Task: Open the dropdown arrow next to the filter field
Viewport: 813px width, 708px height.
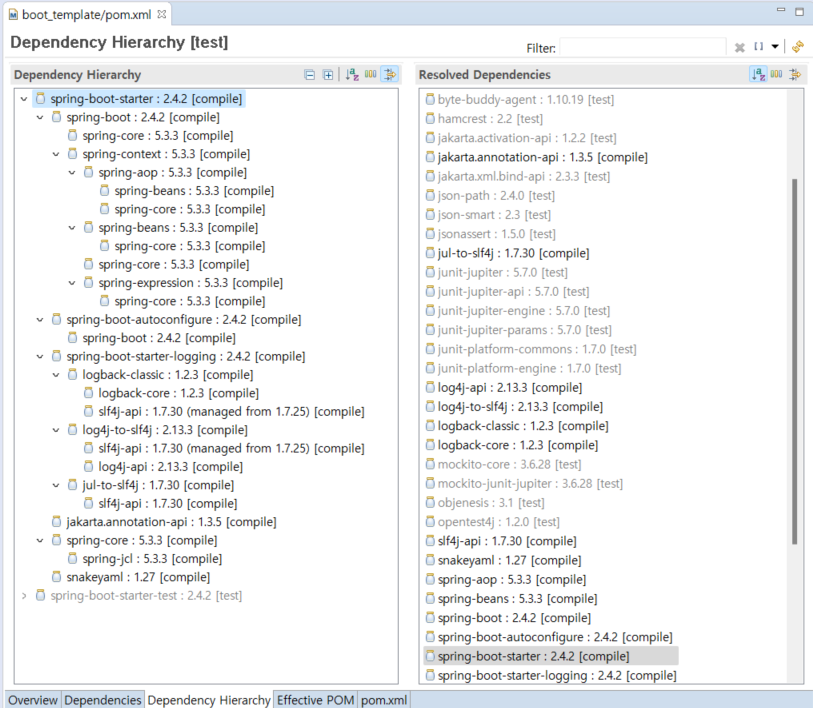Action: pos(775,47)
